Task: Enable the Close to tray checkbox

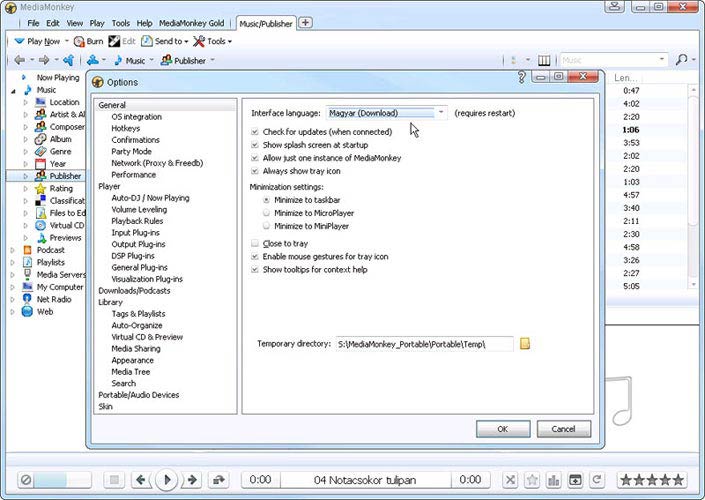Action: 255,243
